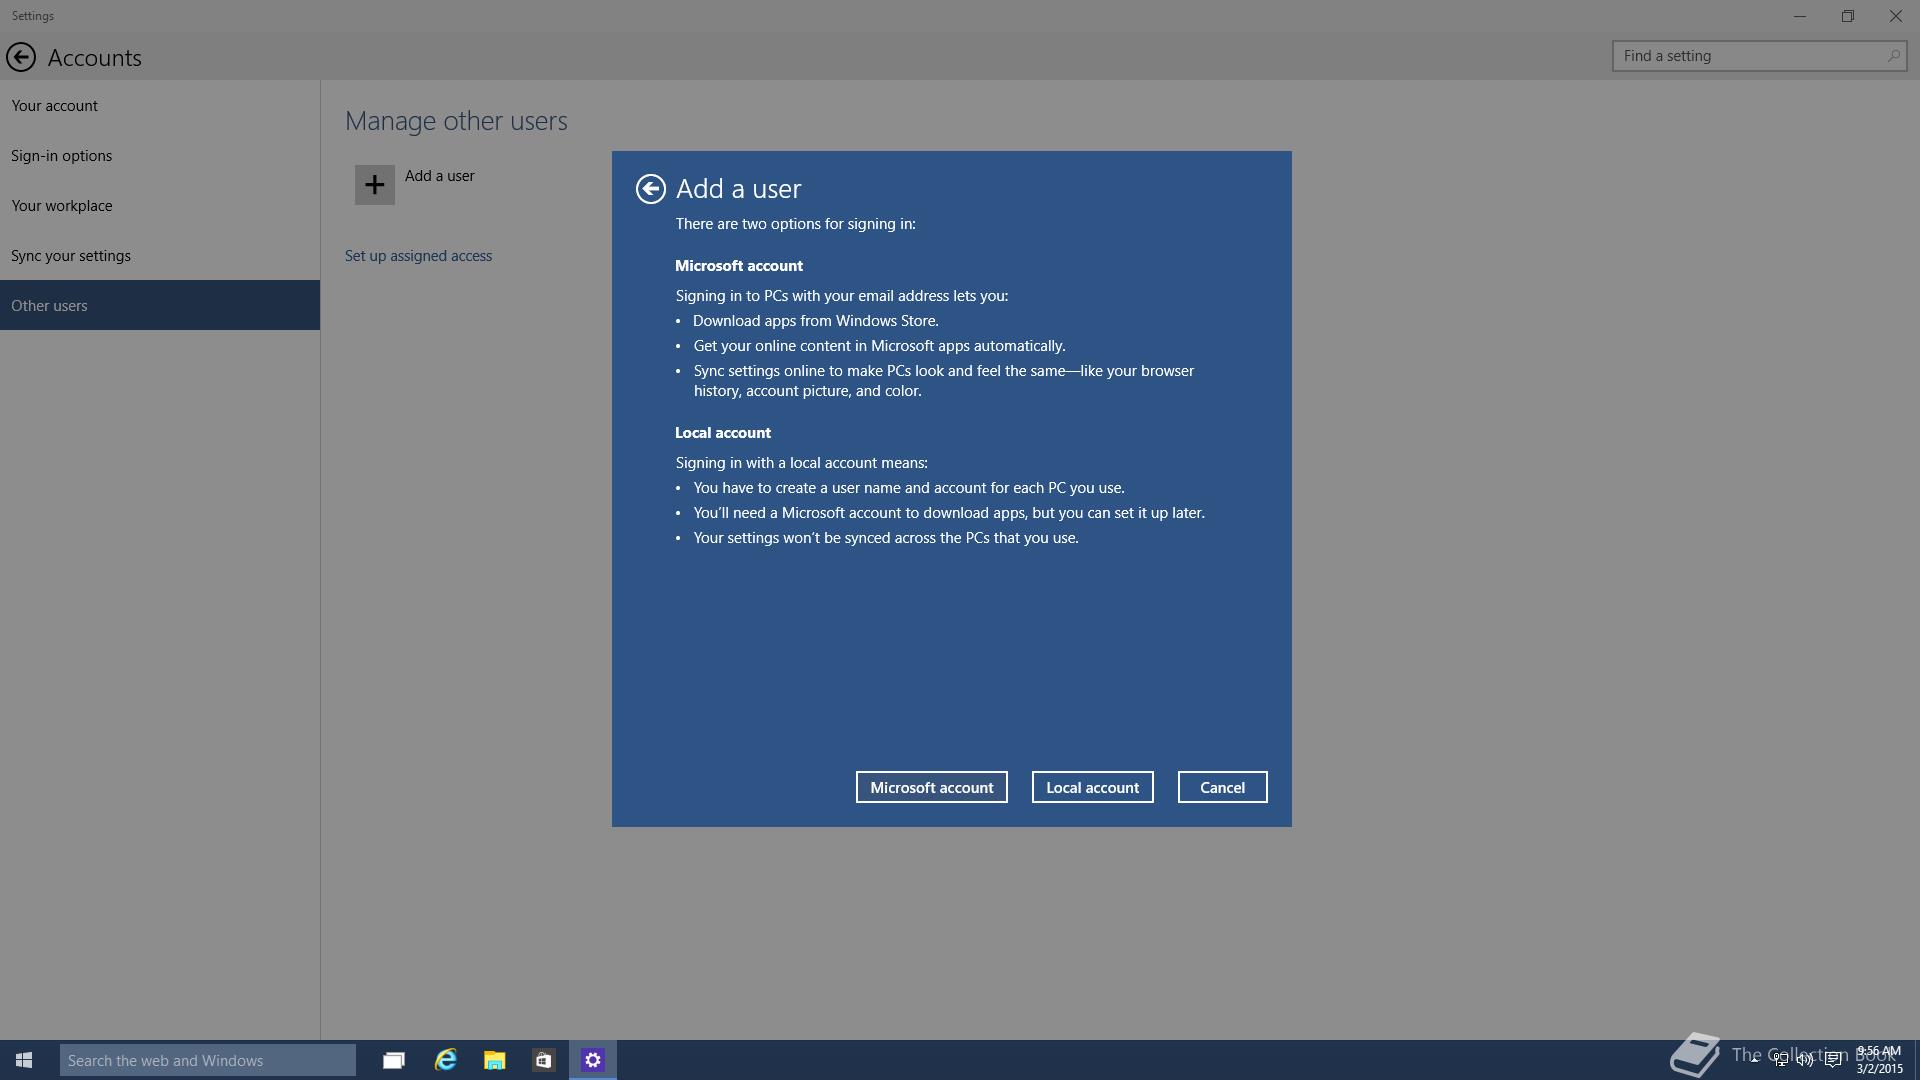Minimize the Settings window
The width and height of the screenshot is (1920, 1080).
[1800, 16]
